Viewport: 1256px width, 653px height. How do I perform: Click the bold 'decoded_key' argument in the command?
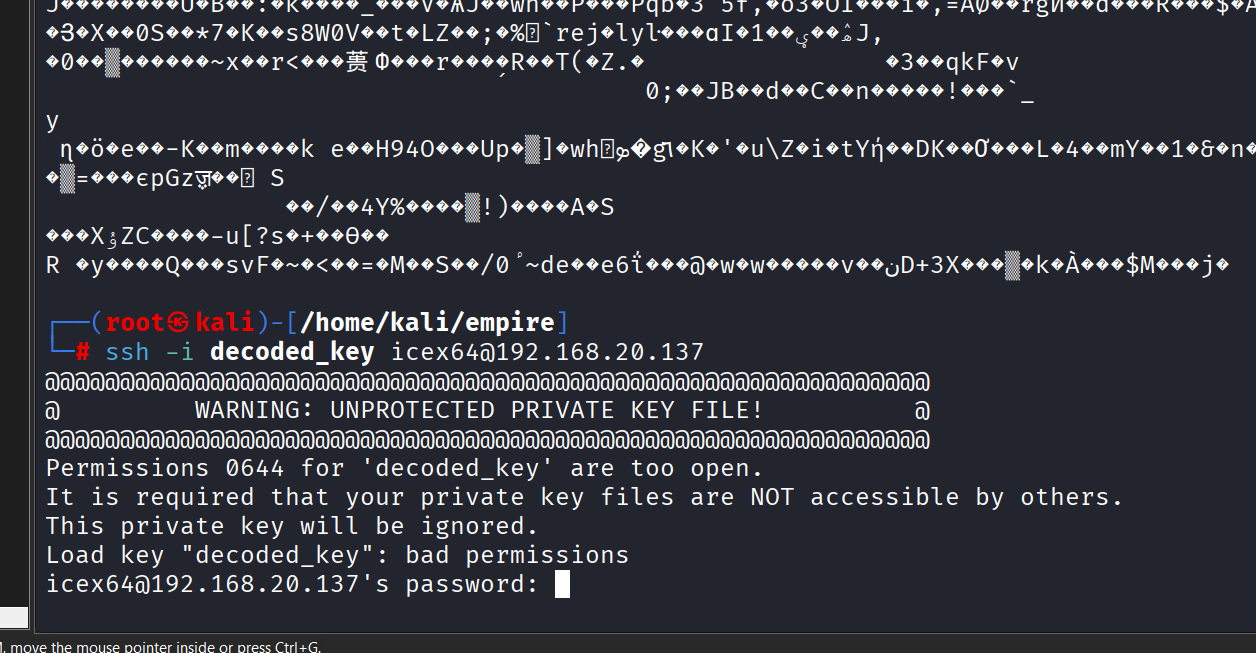292,352
